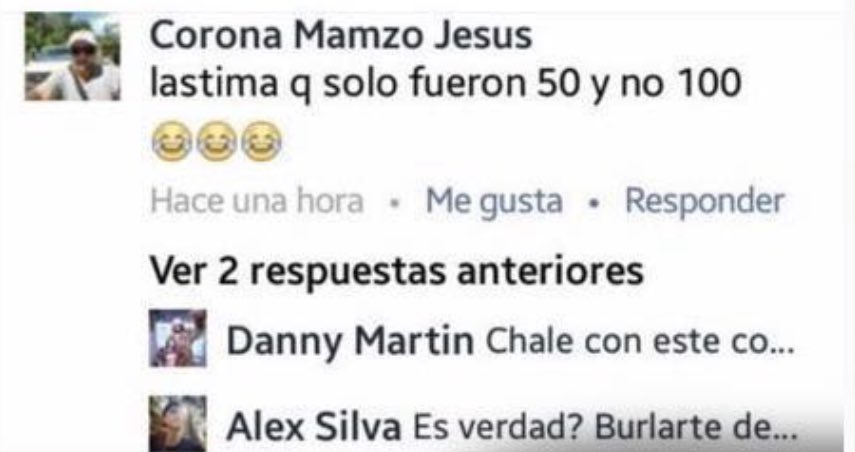Reply using the "Responder" link
The height and width of the screenshot is (452, 855).
pyautogui.click(x=705, y=201)
